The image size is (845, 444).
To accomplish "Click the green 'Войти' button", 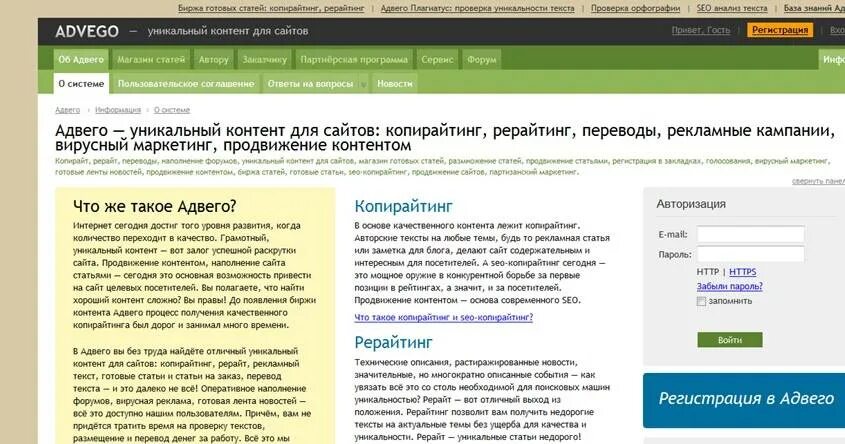I will pos(730,340).
